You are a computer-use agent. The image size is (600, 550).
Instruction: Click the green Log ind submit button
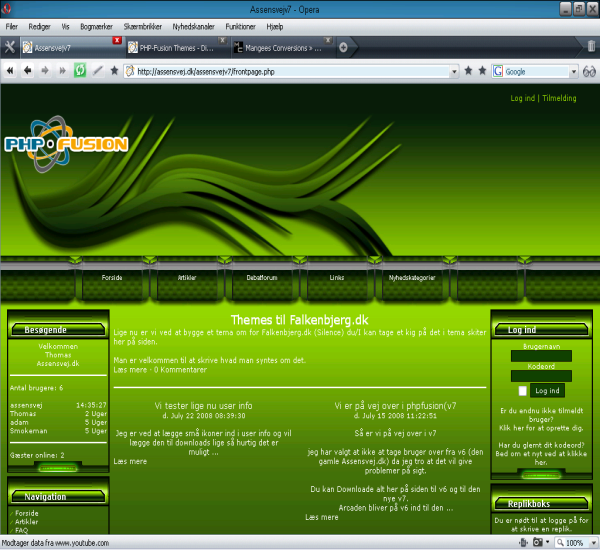[547, 390]
